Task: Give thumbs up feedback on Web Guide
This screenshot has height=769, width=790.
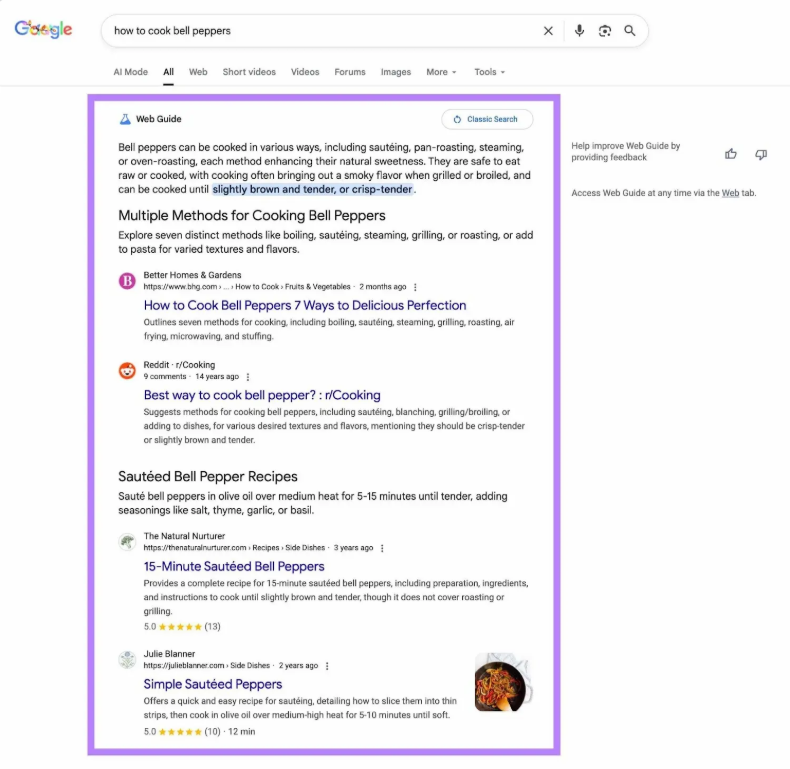Action: click(731, 154)
